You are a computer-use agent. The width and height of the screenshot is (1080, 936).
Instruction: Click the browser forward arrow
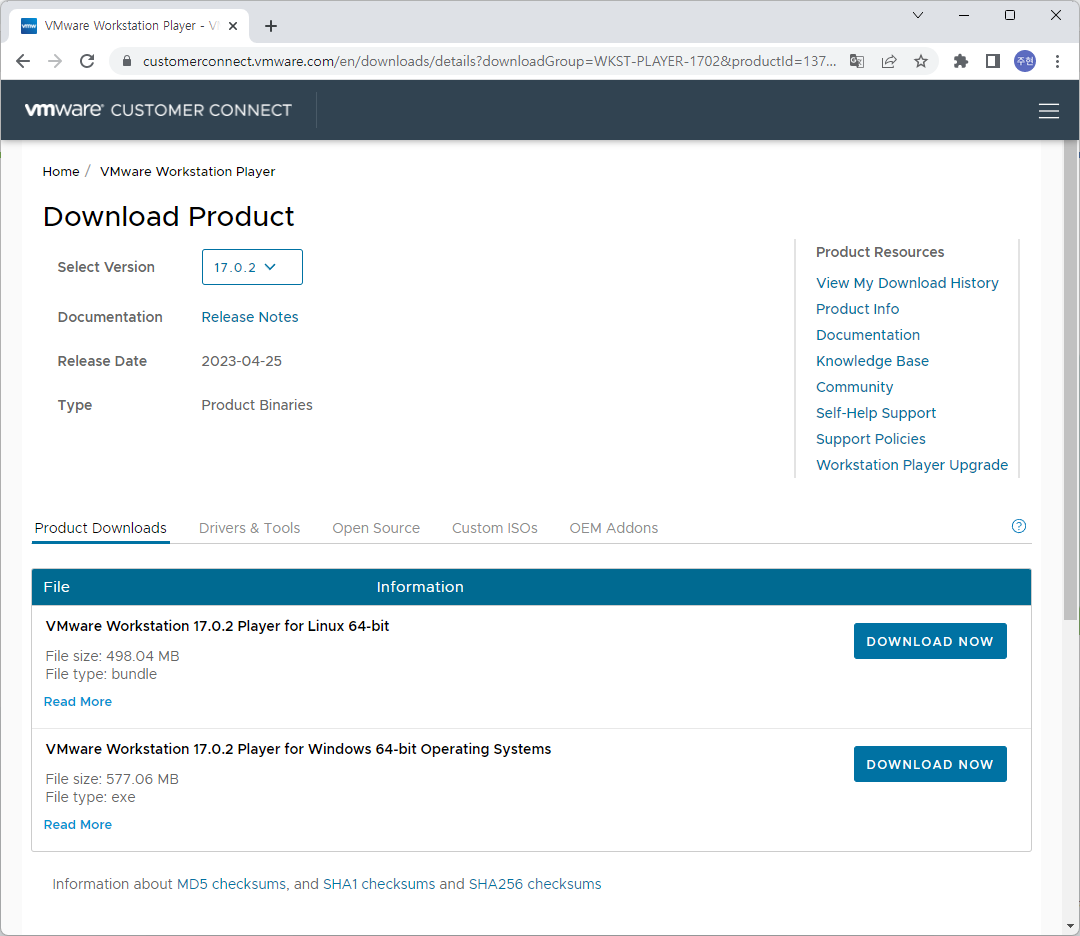click(x=55, y=61)
